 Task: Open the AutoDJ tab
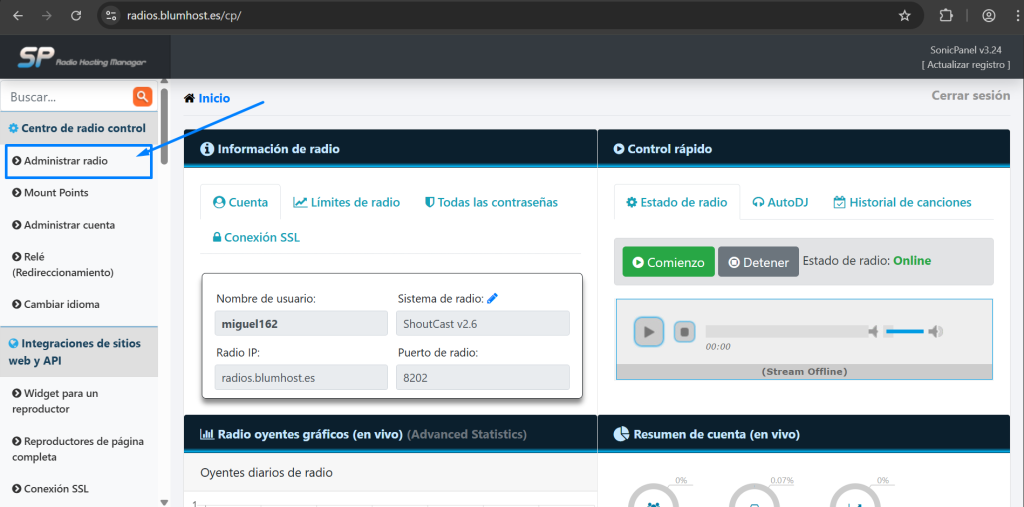tap(780, 202)
